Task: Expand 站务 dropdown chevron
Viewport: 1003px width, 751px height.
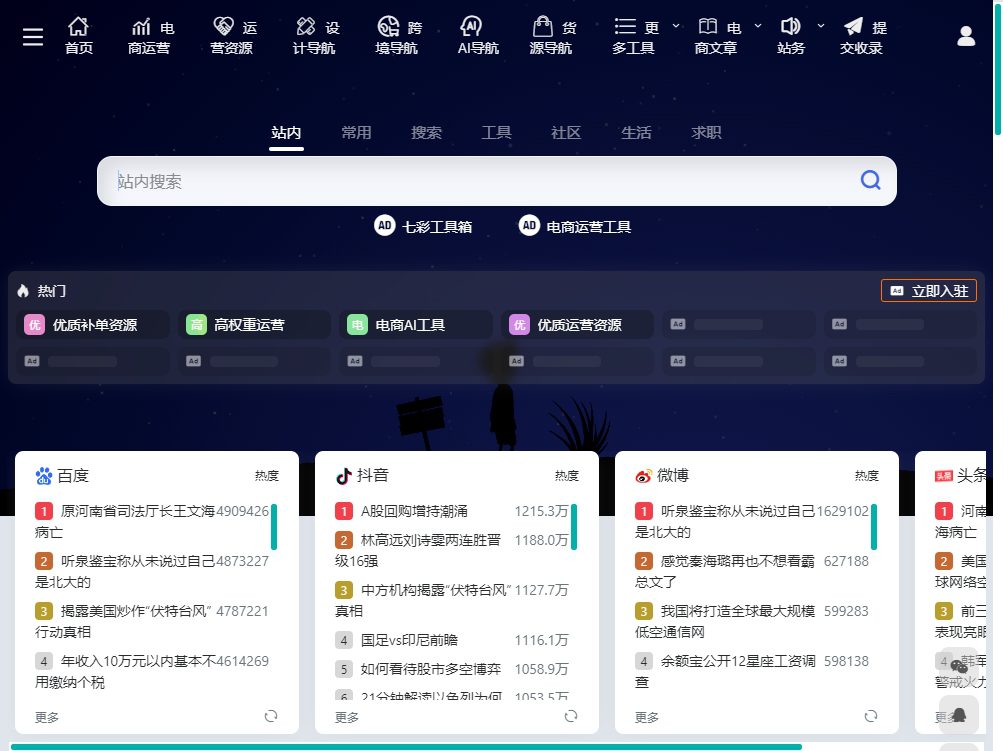Action: click(821, 26)
